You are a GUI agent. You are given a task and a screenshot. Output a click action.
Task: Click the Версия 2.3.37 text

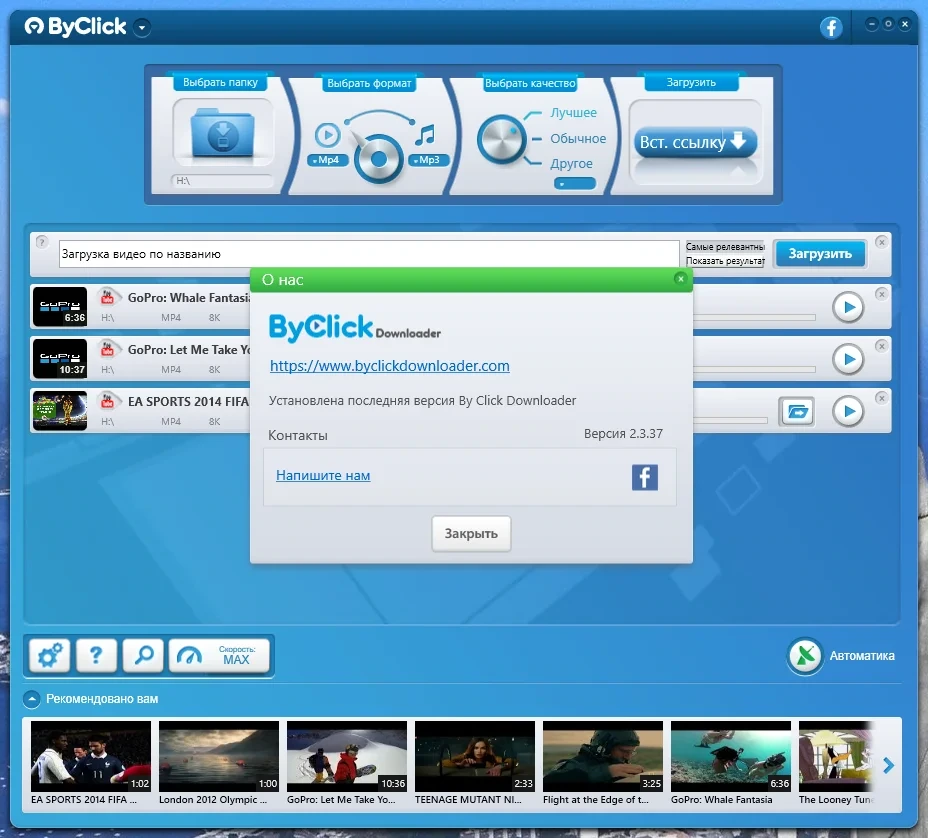pos(623,434)
